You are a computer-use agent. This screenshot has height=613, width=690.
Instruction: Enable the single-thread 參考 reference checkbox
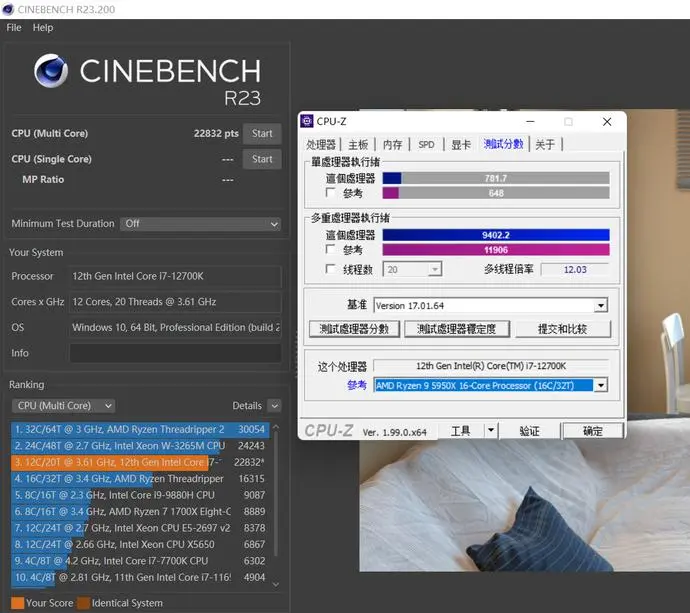tap(330, 192)
